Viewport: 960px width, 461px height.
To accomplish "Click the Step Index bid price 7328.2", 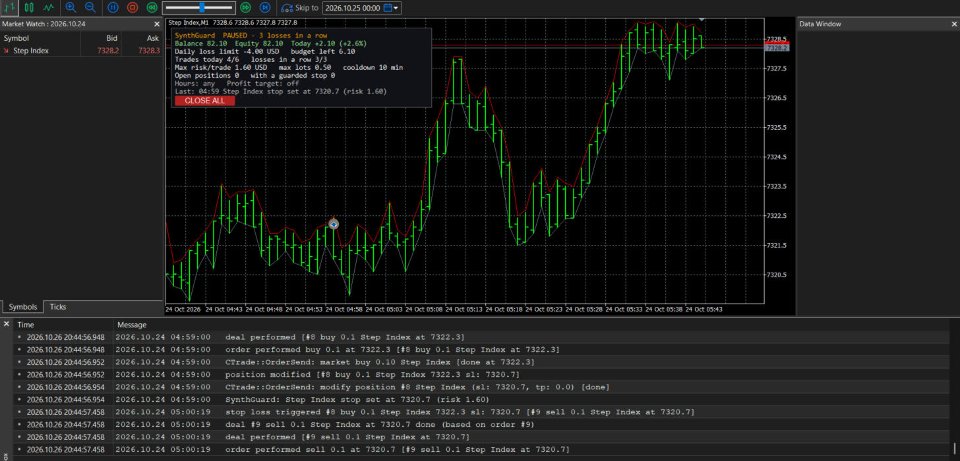I will tap(108, 51).
